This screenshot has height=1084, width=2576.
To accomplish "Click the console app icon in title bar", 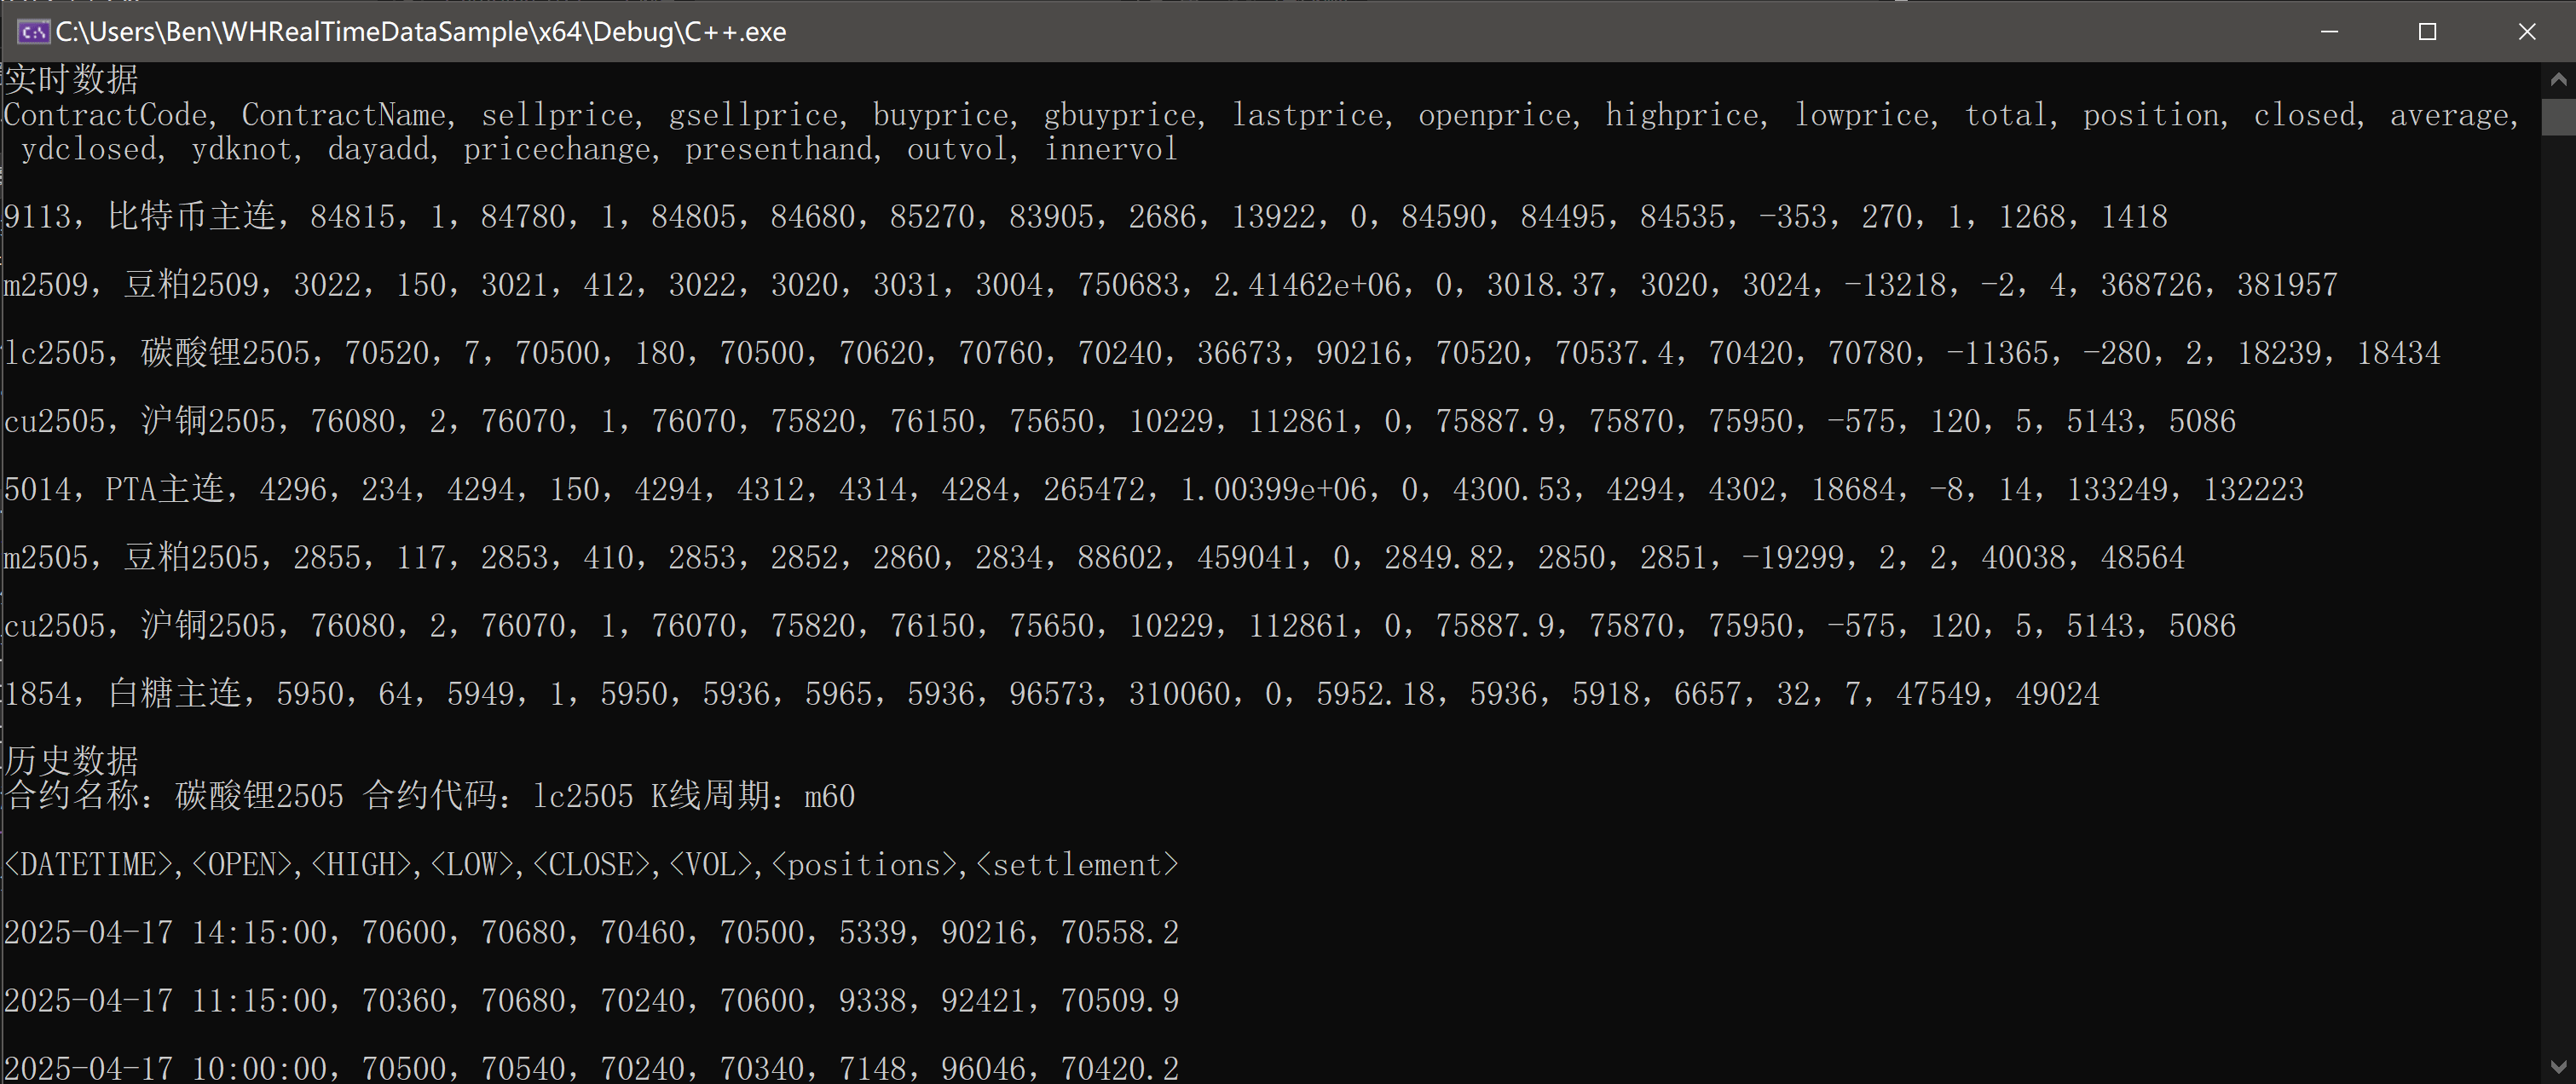I will tap(33, 32).
